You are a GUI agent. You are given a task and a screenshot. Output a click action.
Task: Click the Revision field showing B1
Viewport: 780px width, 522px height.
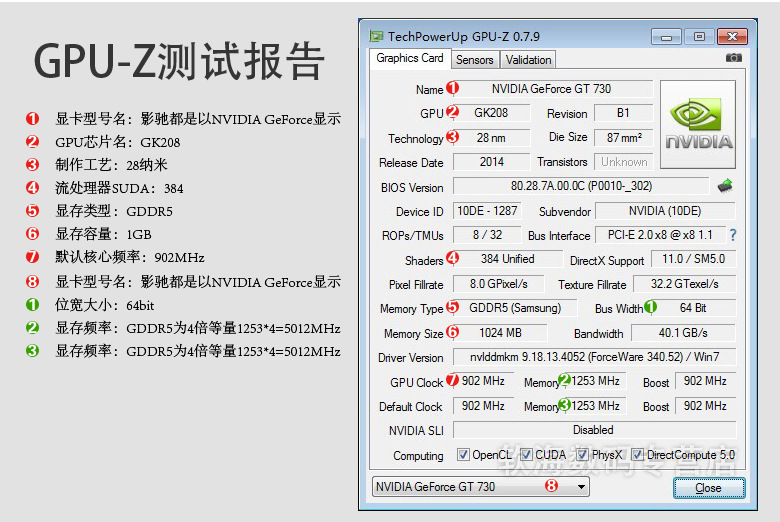[623, 113]
